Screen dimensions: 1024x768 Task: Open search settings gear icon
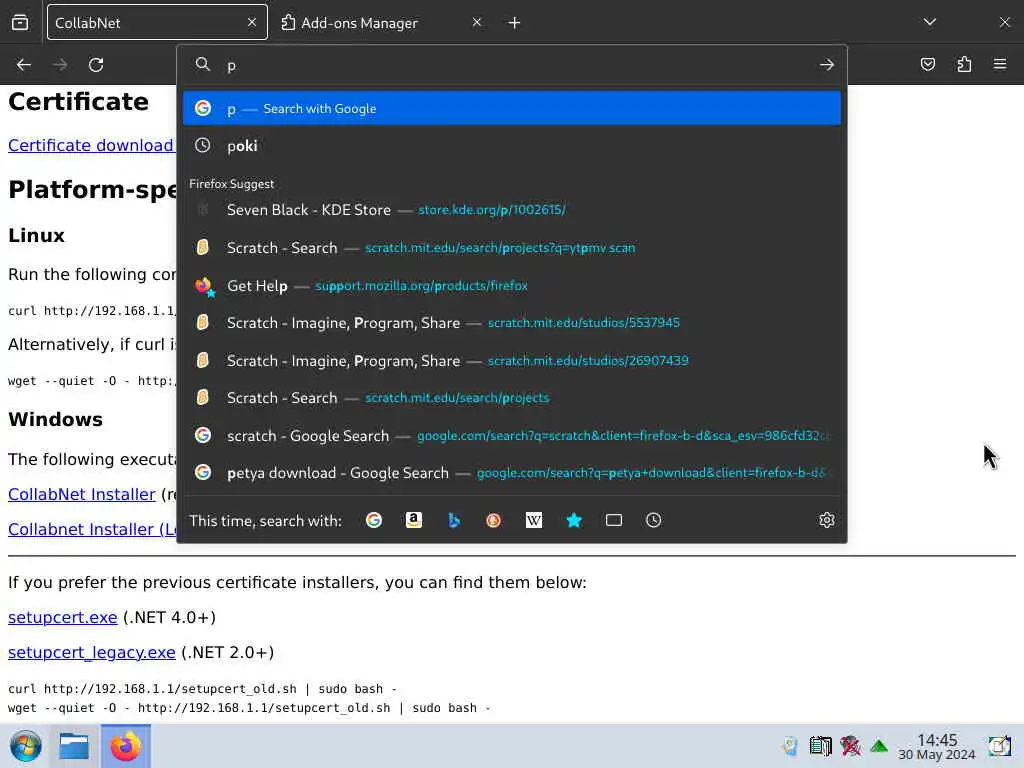coord(827,520)
